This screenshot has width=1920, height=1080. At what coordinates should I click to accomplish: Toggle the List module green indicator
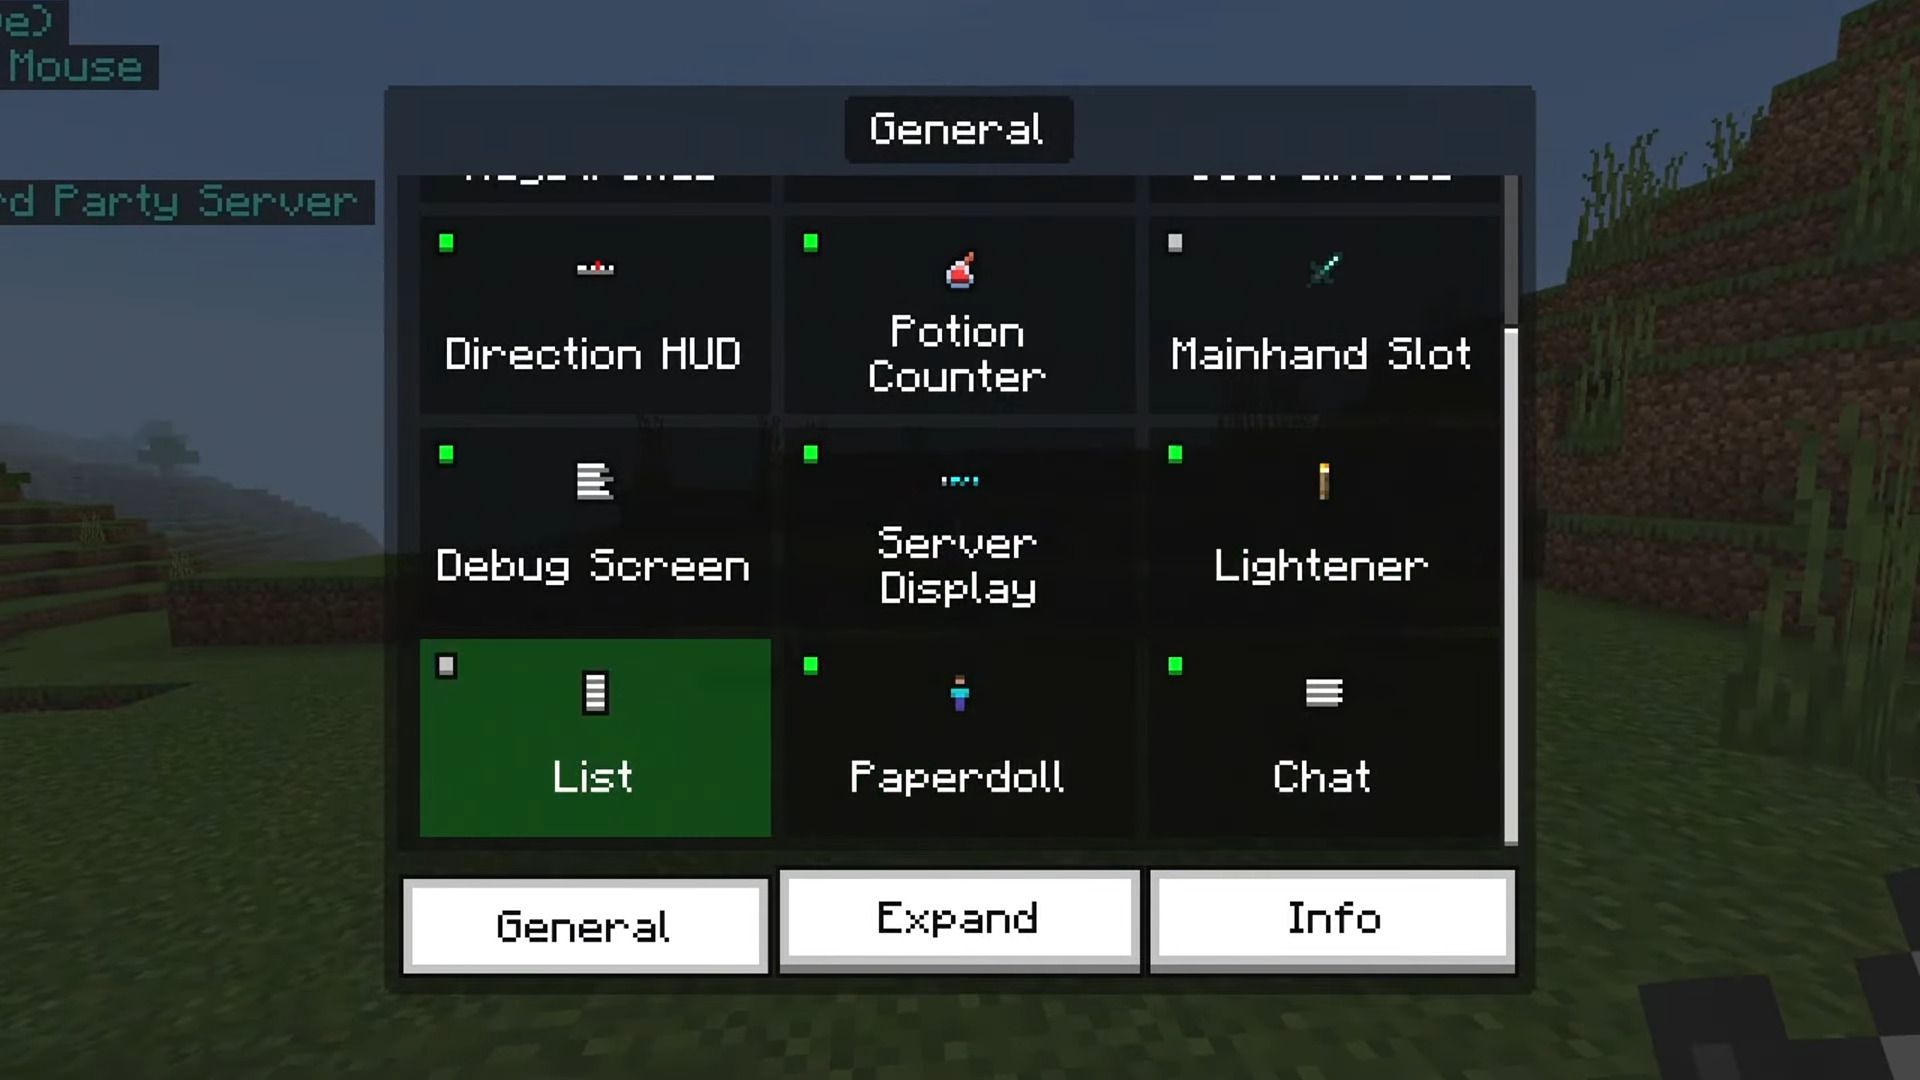[x=446, y=665]
